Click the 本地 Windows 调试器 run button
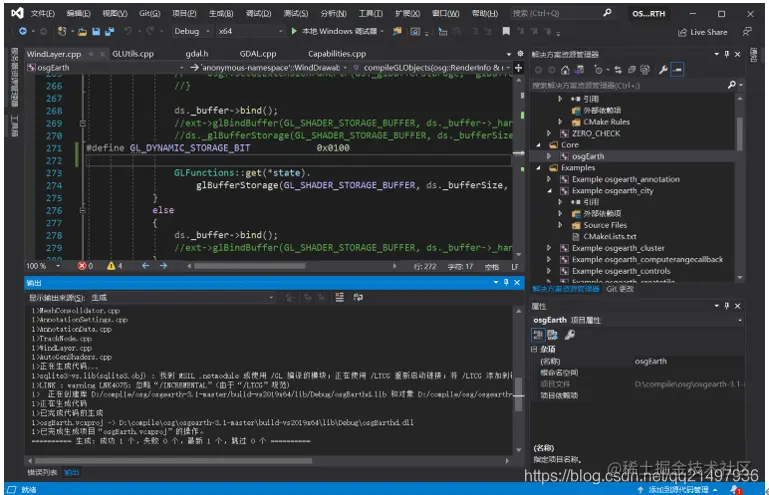The height and width of the screenshot is (495, 769). 335,31
